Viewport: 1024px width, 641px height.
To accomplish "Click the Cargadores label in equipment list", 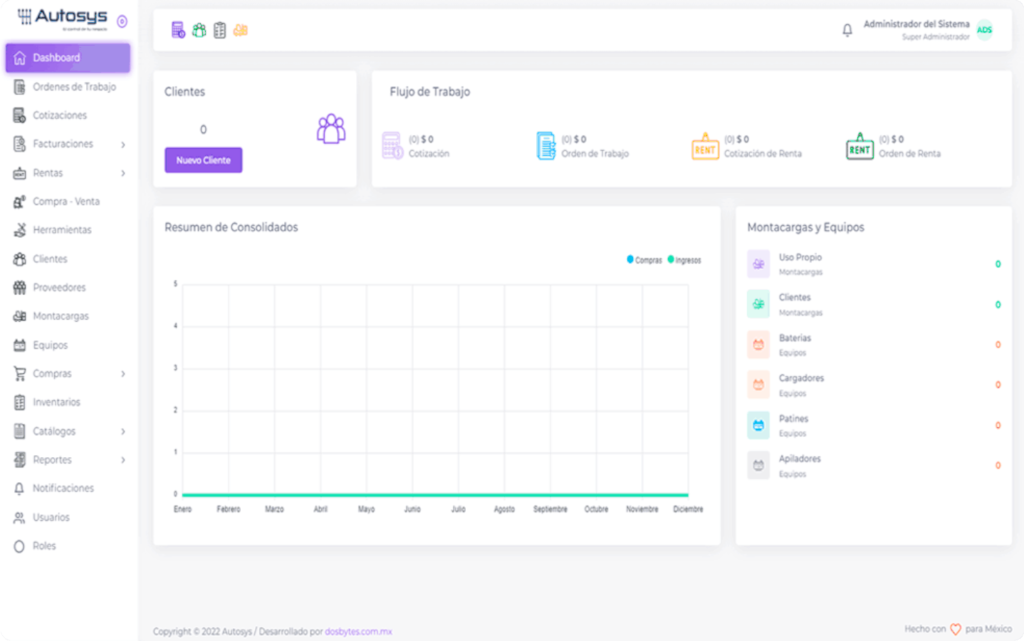I will coord(801,379).
